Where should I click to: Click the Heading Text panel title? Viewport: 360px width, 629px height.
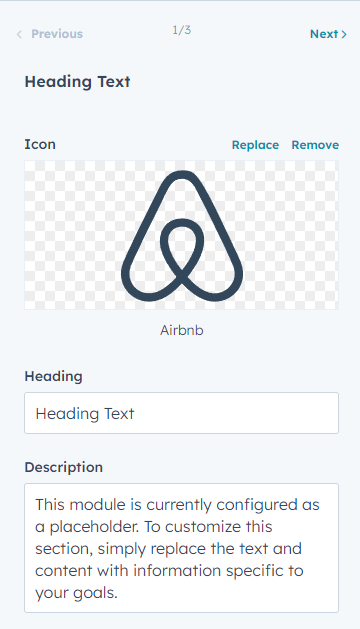[77, 82]
